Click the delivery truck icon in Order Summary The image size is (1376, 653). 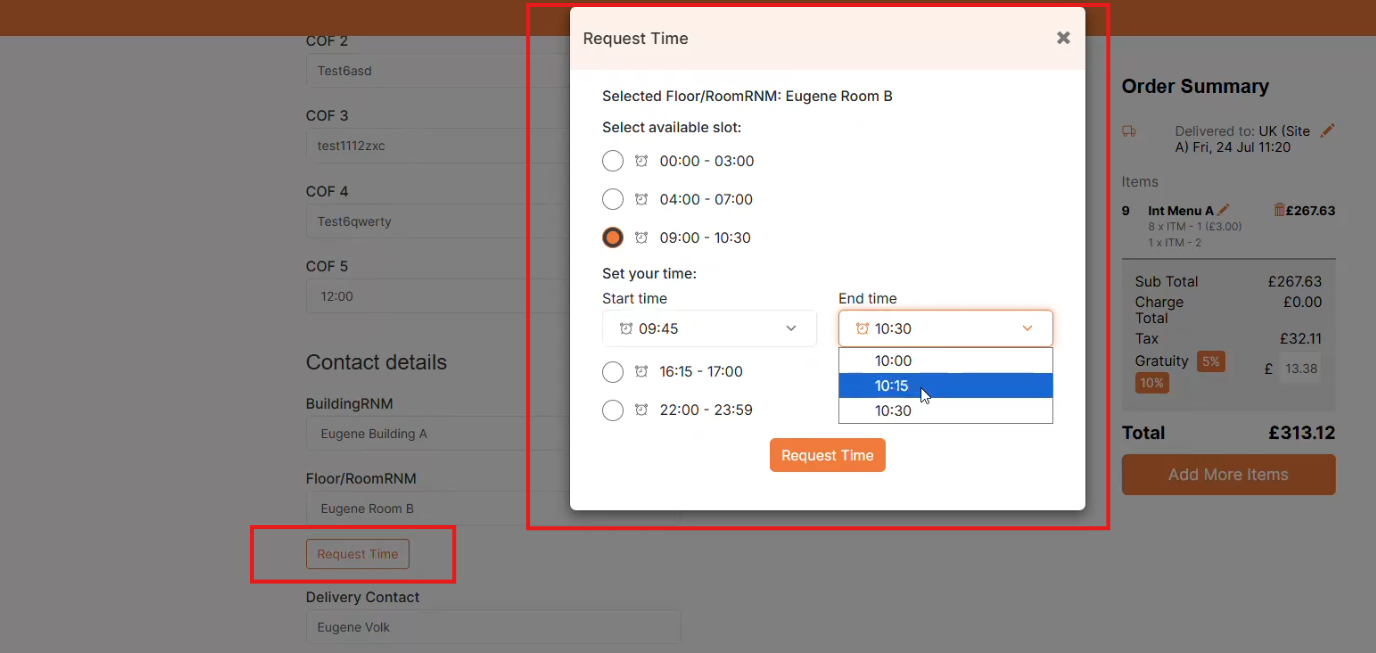(x=1129, y=131)
